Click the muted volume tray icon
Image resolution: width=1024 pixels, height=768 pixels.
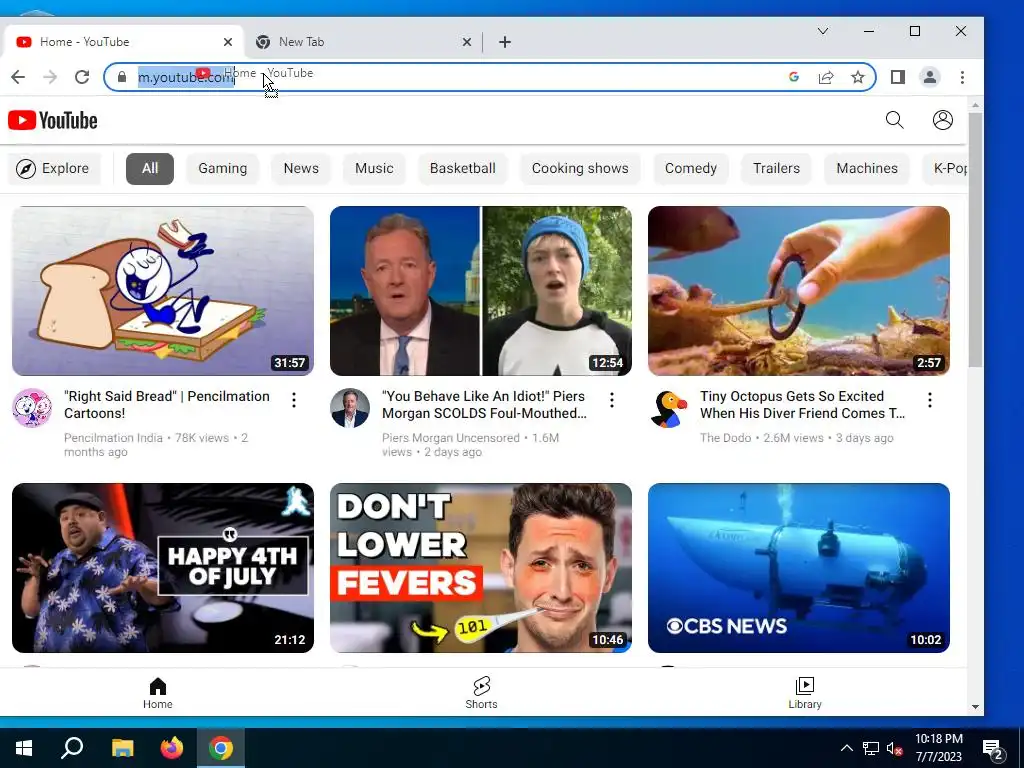894,748
